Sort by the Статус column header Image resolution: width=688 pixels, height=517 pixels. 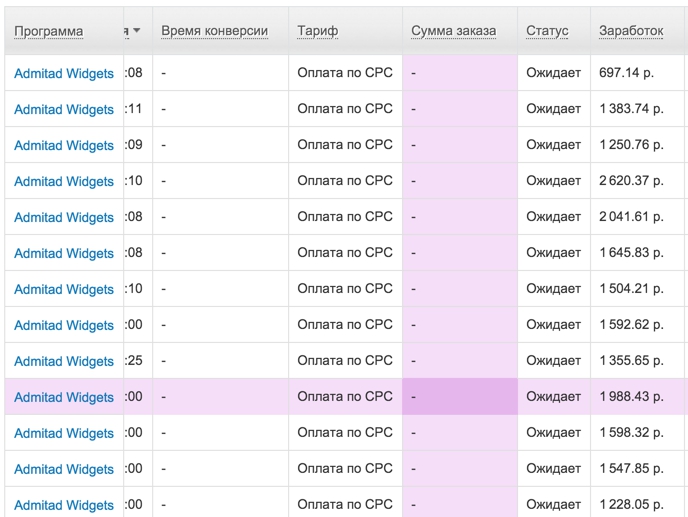[x=547, y=31]
